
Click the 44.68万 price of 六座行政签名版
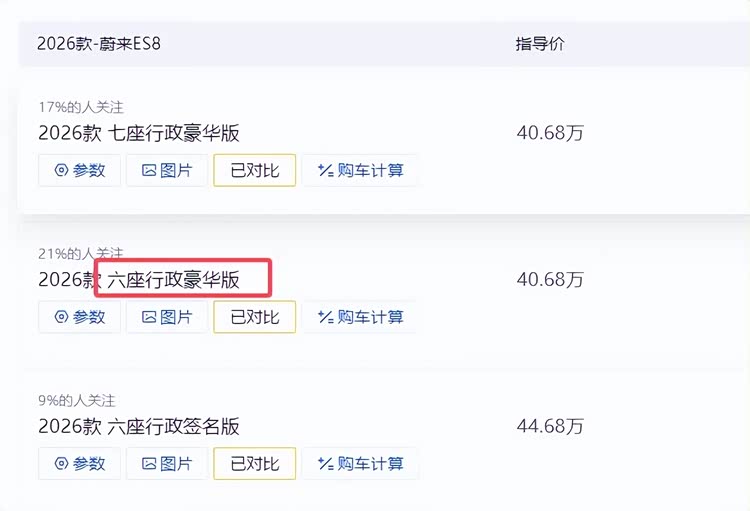tap(550, 427)
